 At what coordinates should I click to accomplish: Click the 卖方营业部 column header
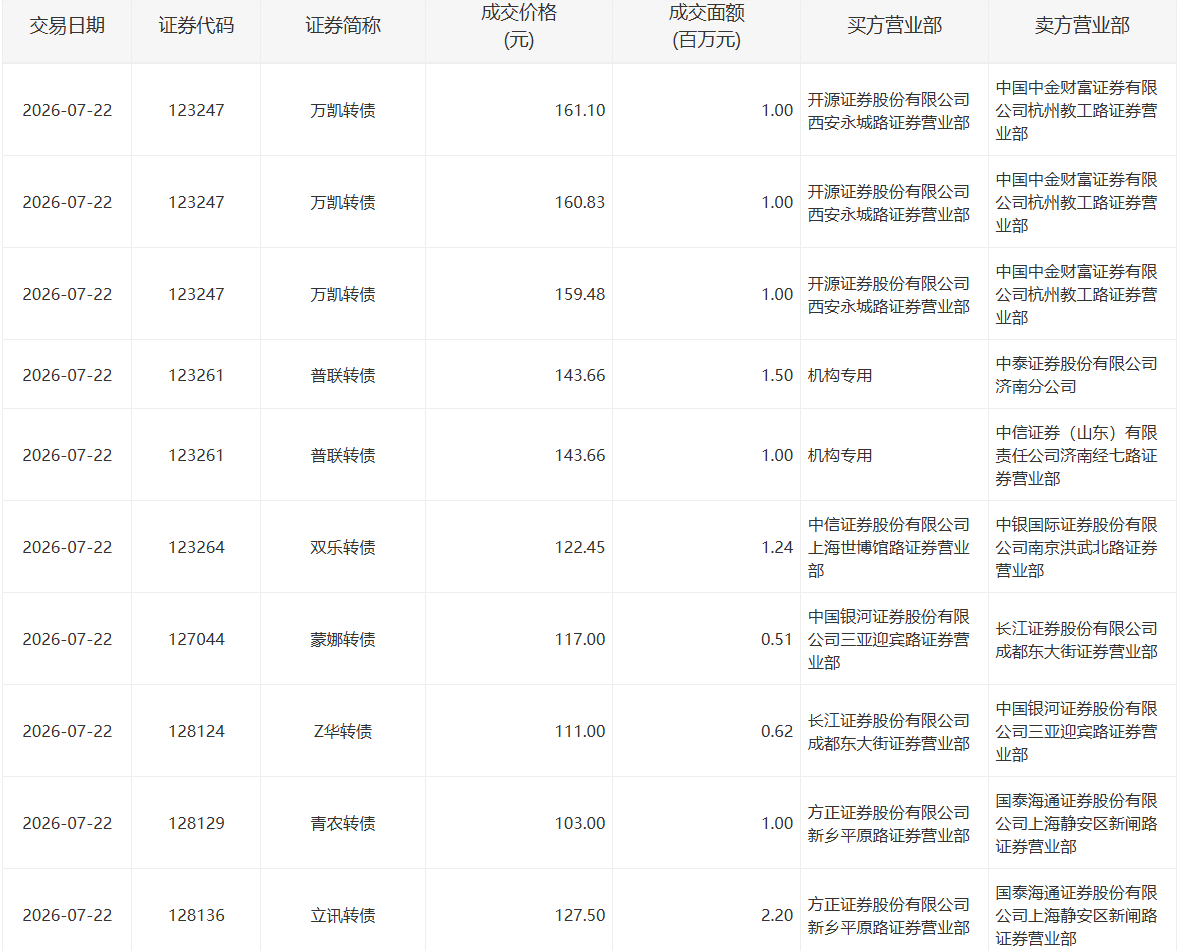[1082, 26]
